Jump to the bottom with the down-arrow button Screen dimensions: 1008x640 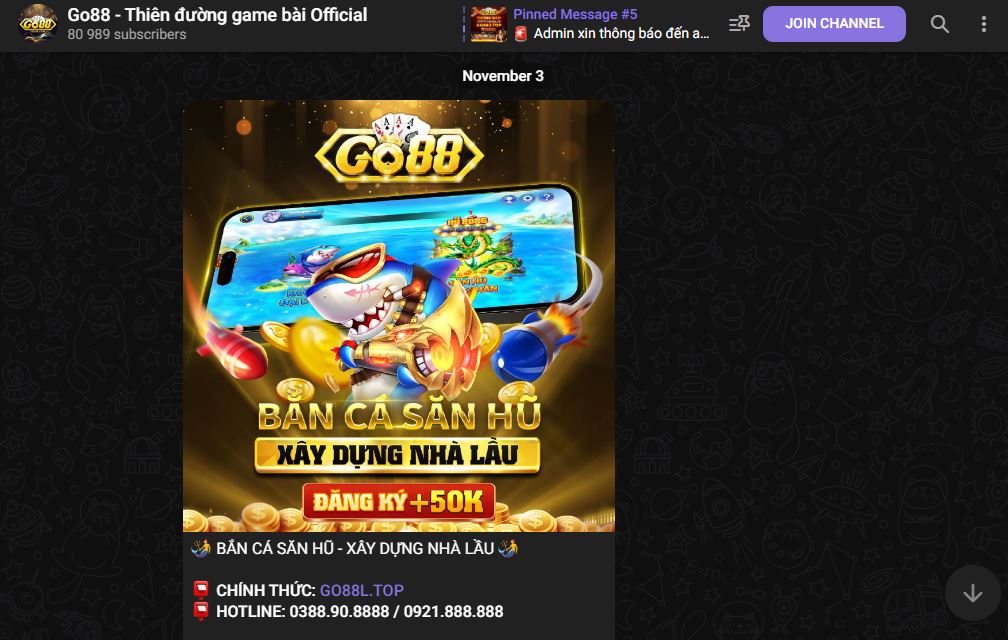(972, 592)
